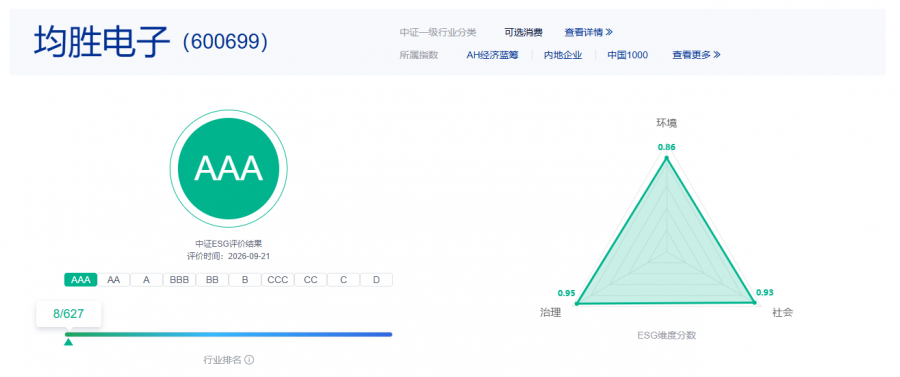Click the 行业排名 label text

[222, 360]
